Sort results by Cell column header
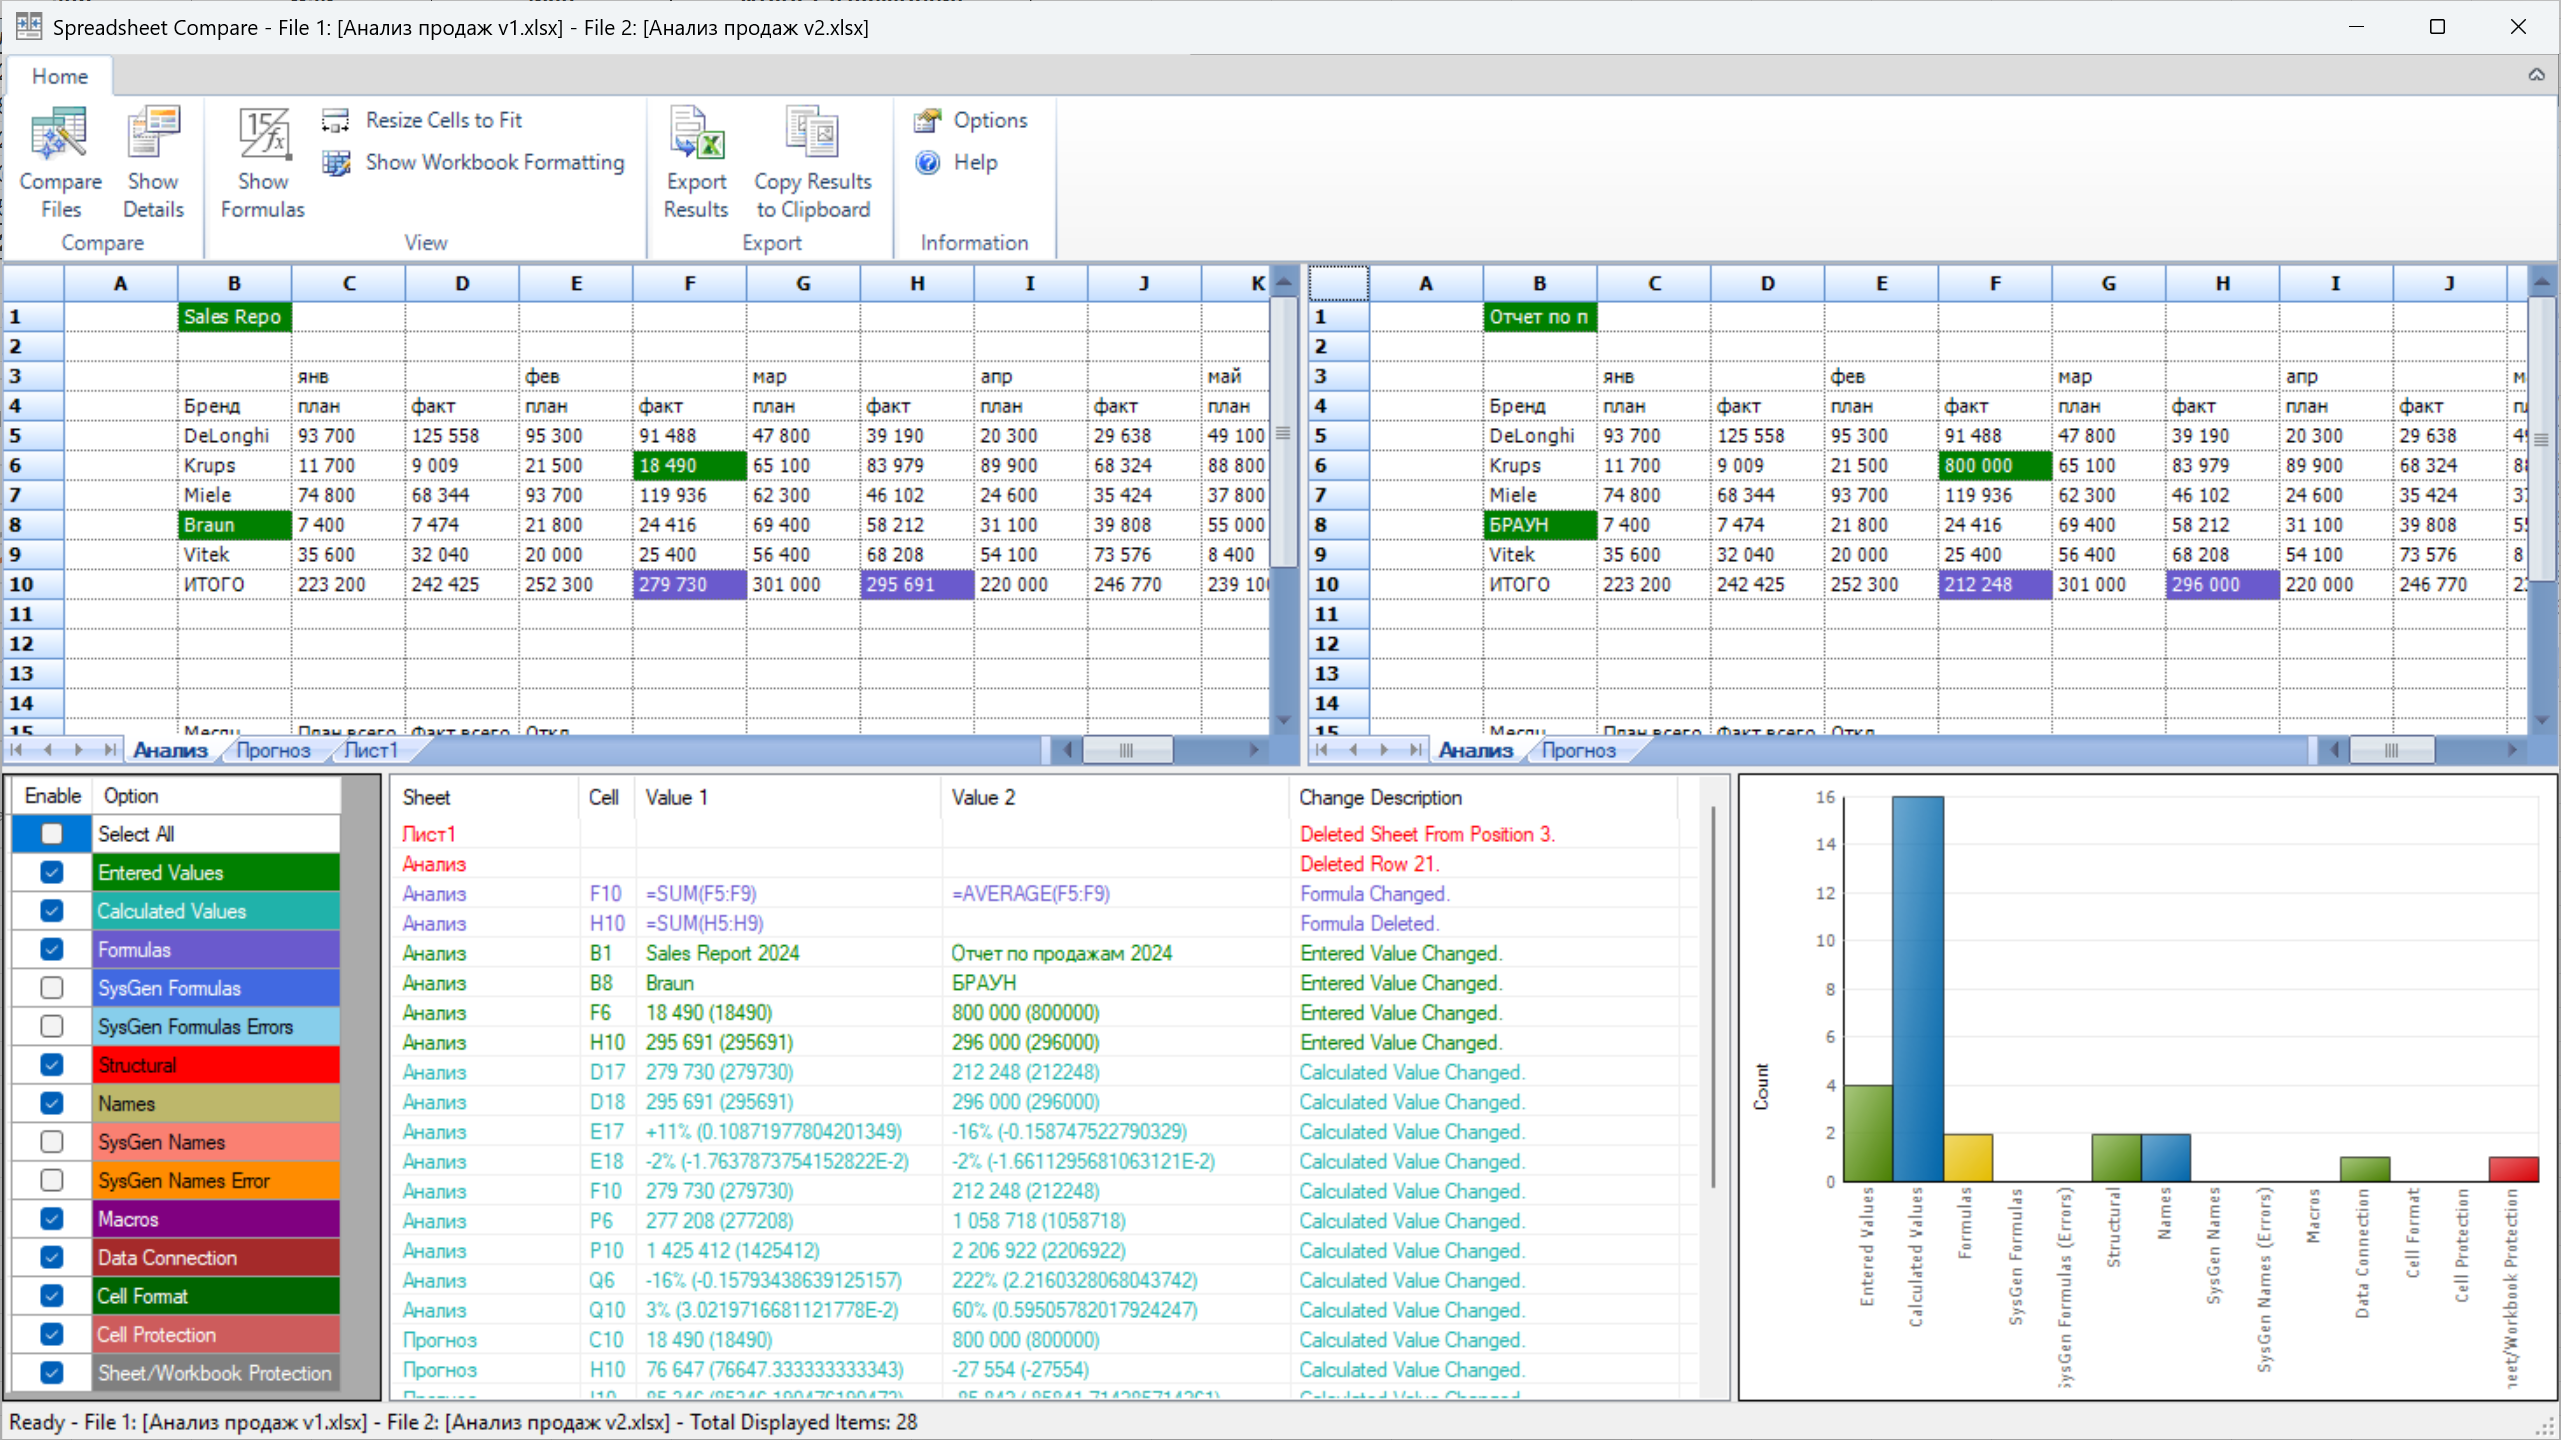This screenshot has height=1440, width=2561. 606,797
